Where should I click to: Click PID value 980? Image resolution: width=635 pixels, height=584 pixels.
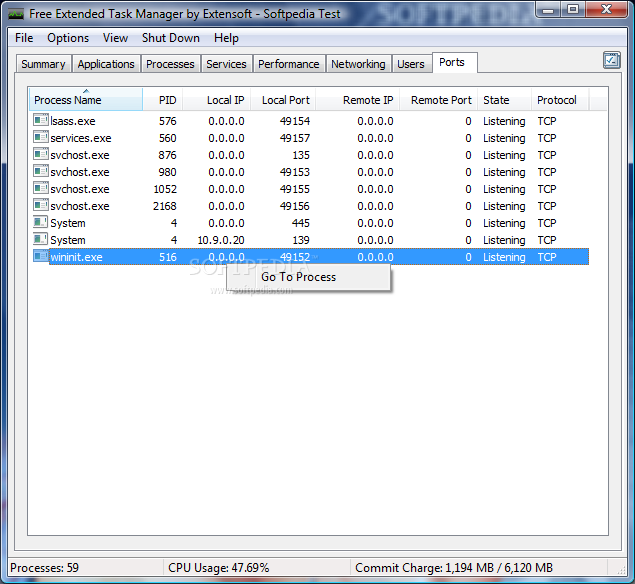point(168,172)
